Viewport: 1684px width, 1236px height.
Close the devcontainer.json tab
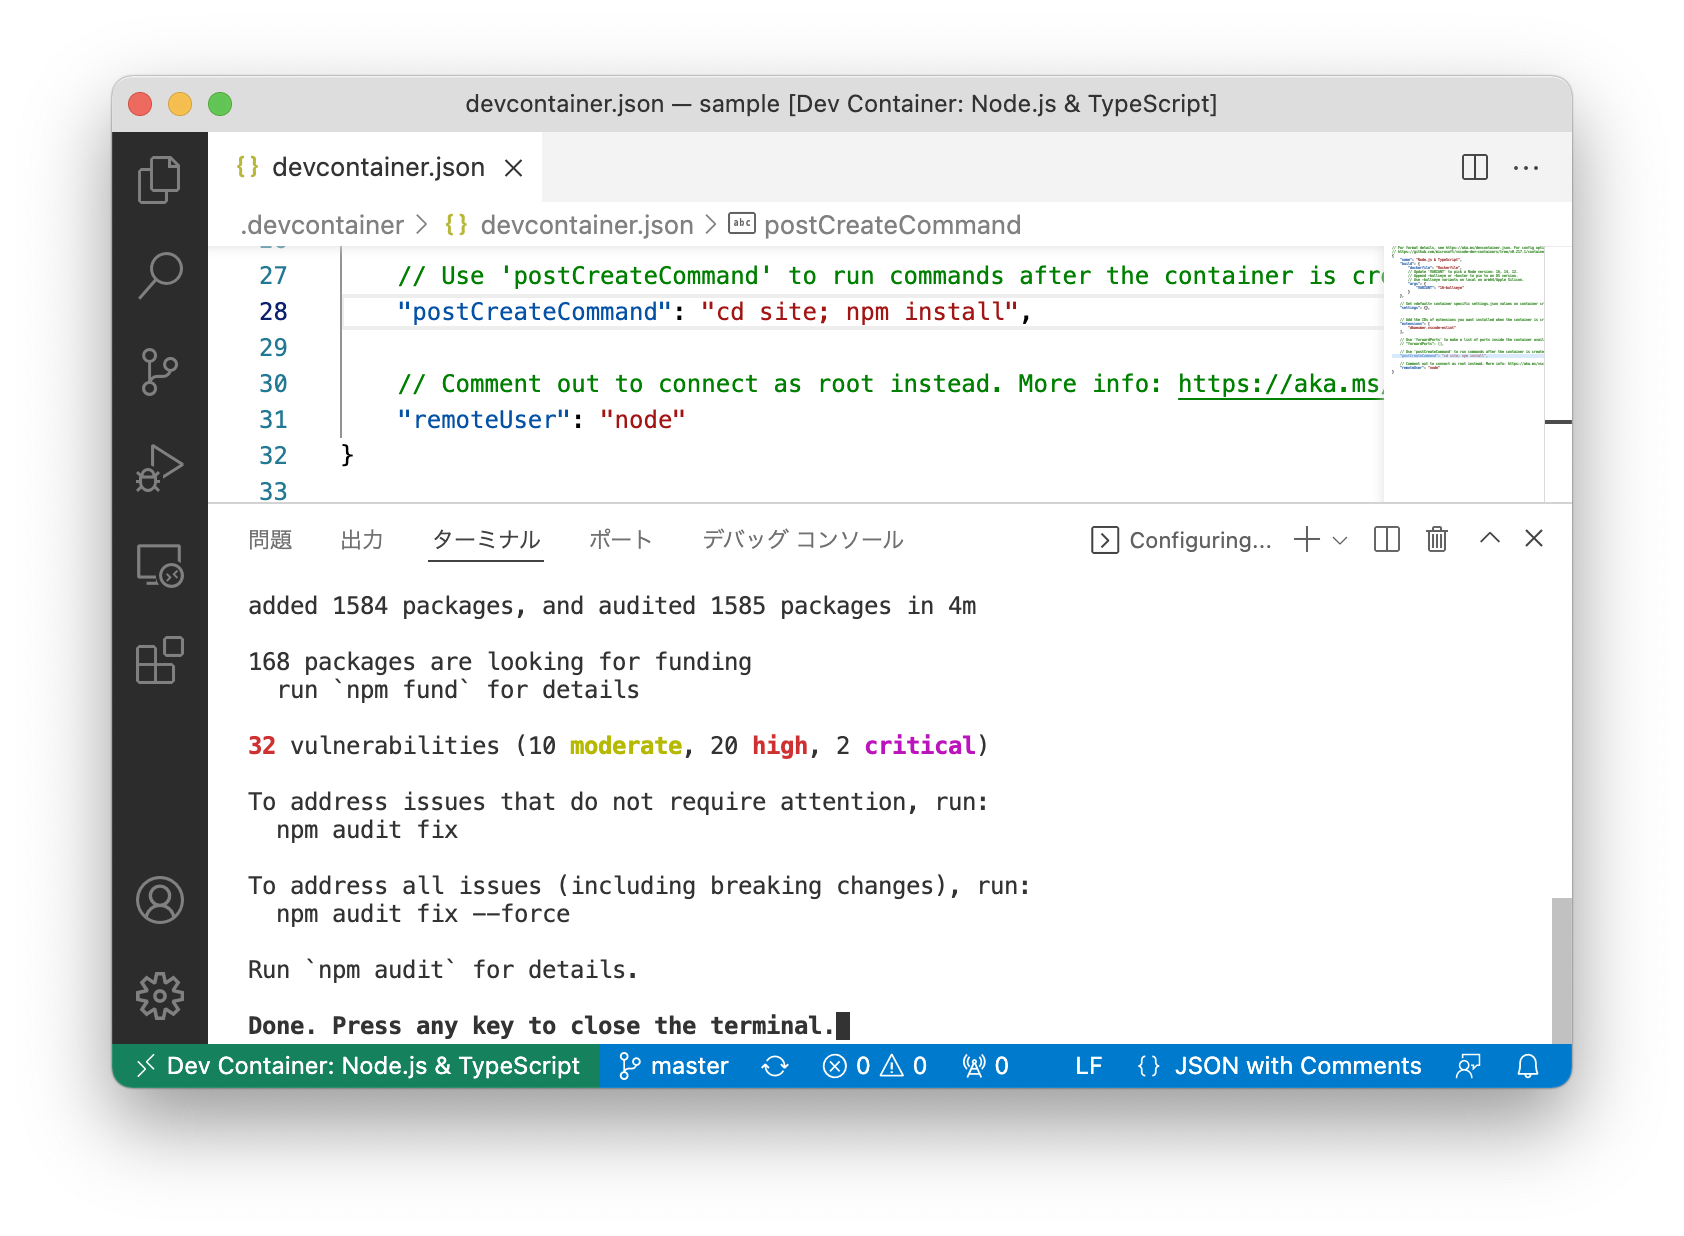(x=513, y=168)
